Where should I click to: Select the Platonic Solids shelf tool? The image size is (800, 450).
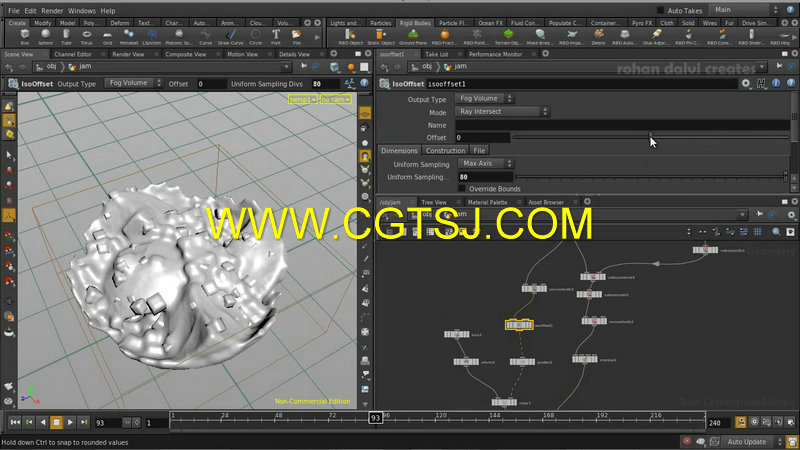click(x=179, y=37)
